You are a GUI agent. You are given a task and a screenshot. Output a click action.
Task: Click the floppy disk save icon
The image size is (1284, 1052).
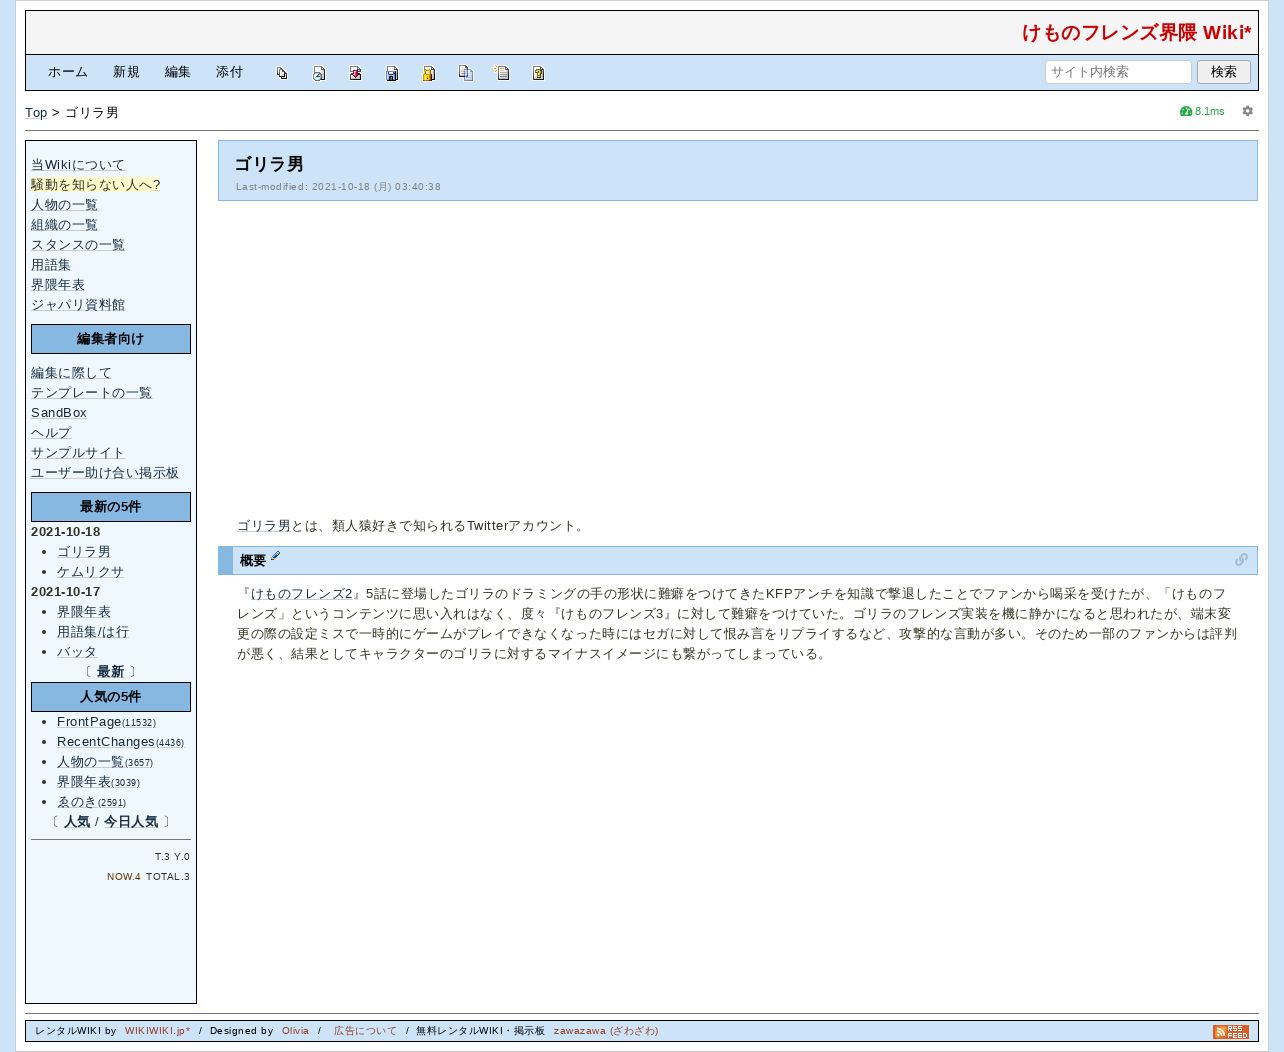392,73
